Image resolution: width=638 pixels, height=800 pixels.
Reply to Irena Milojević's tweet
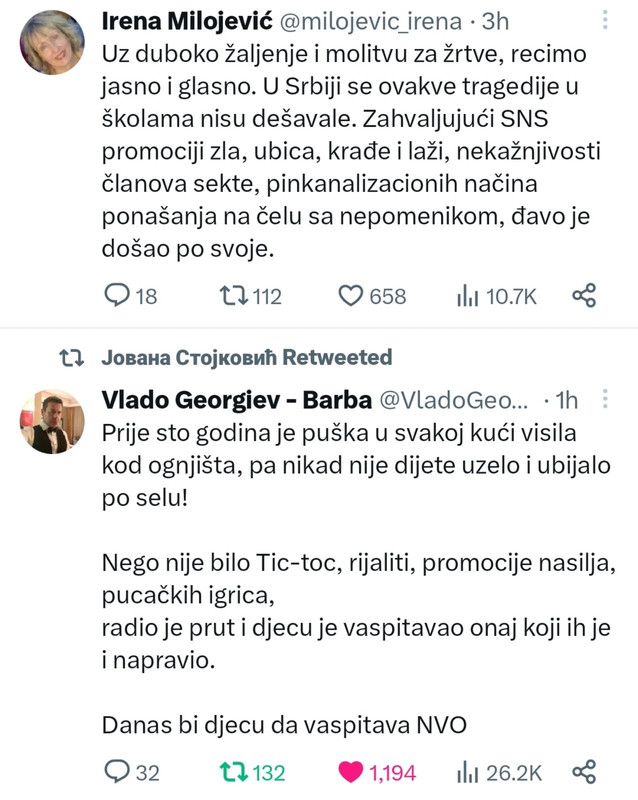pos(119,295)
